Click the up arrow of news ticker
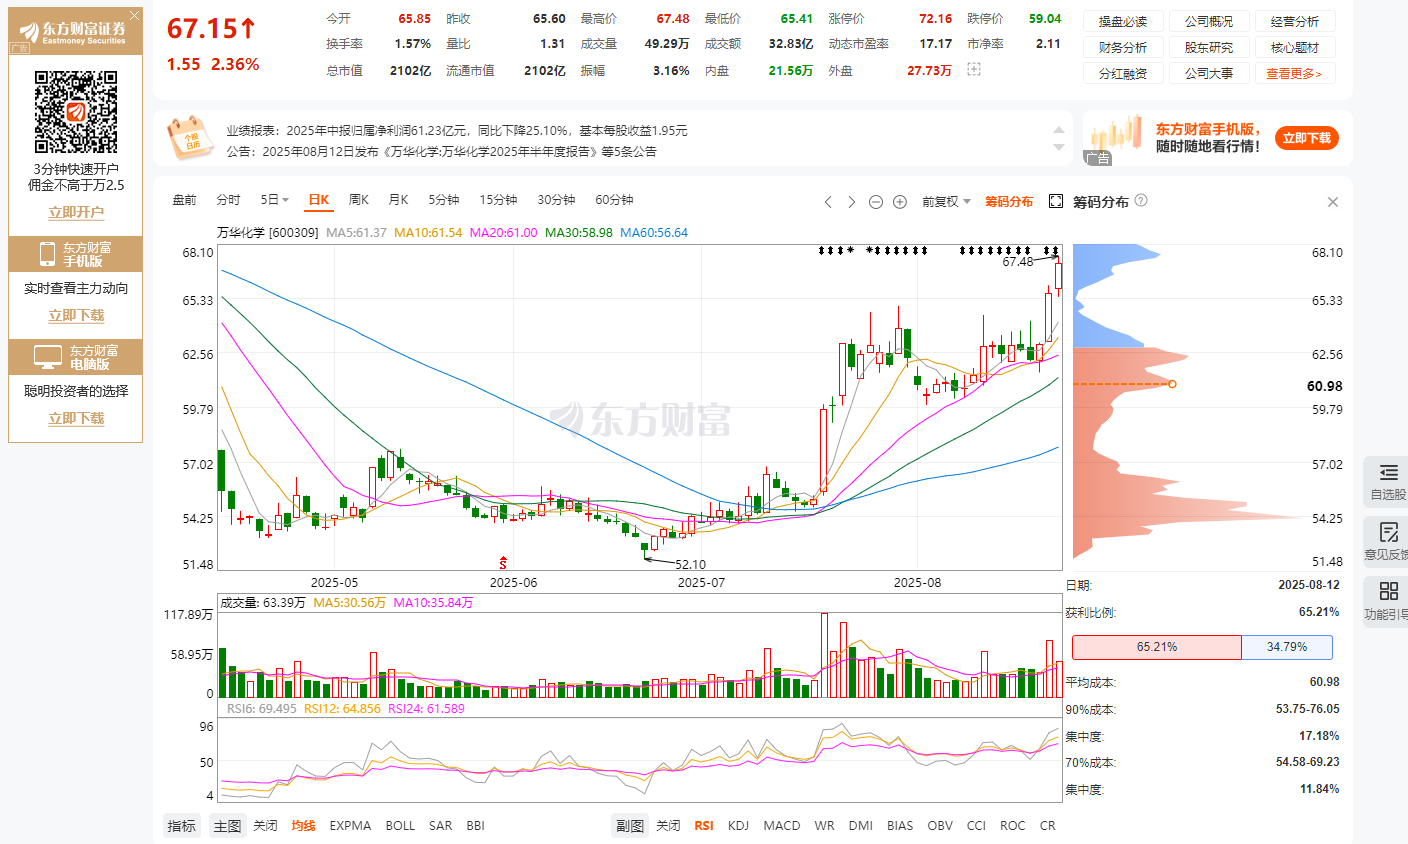This screenshot has width=1408, height=844. click(x=1059, y=130)
